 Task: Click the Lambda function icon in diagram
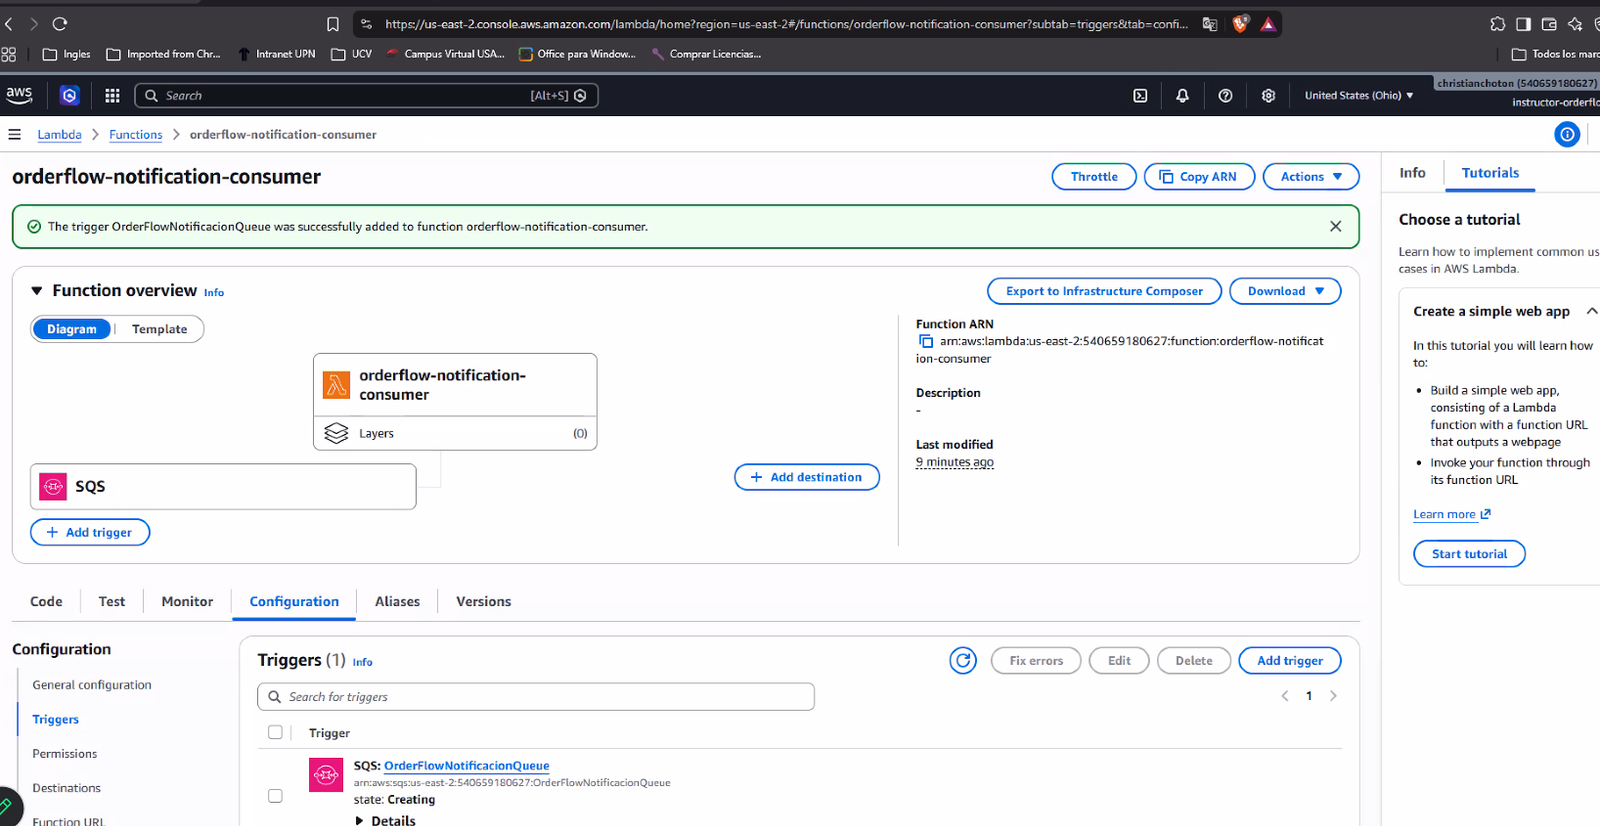pyautogui.click(x=336, y=384)
